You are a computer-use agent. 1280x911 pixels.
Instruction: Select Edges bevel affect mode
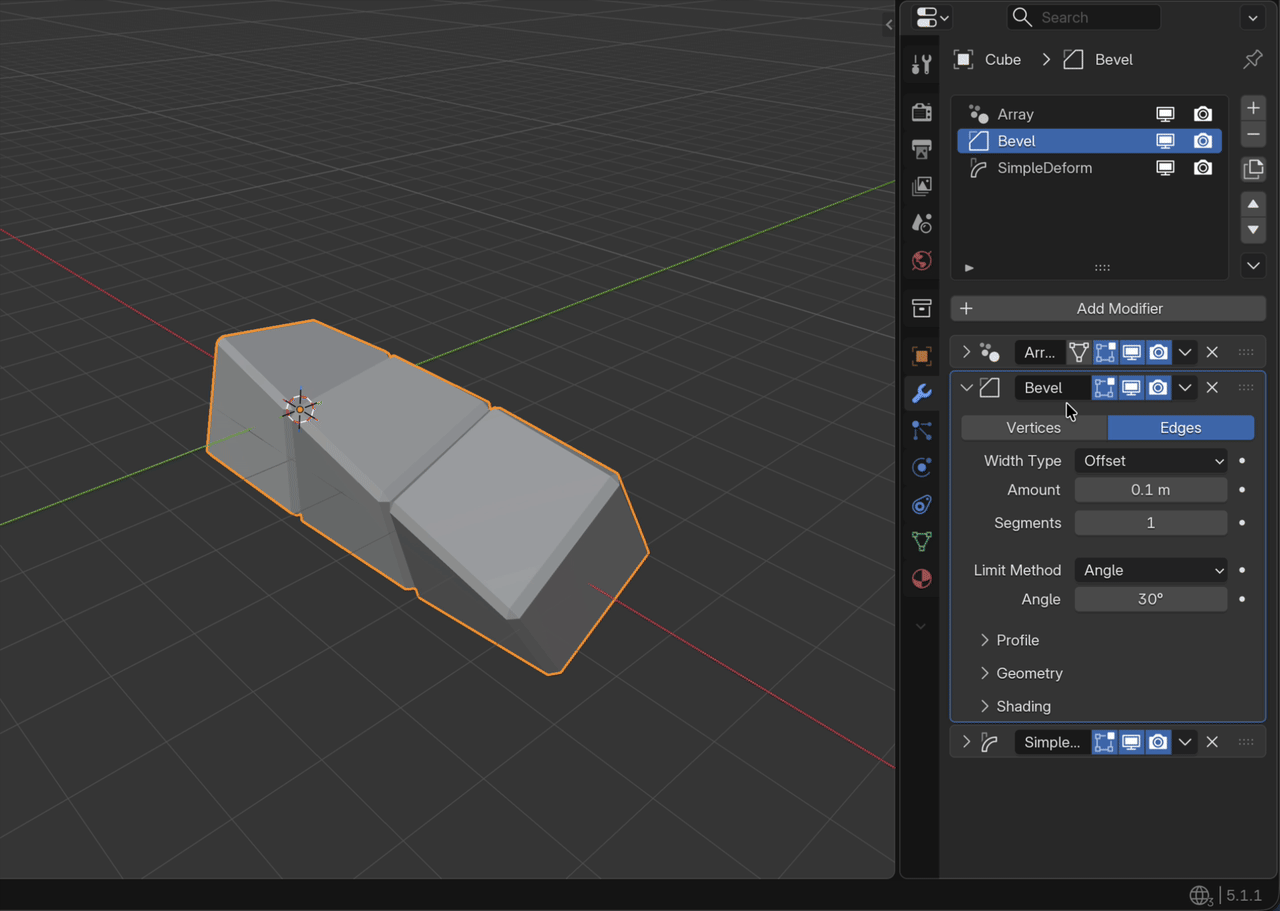click(1181, 428)
